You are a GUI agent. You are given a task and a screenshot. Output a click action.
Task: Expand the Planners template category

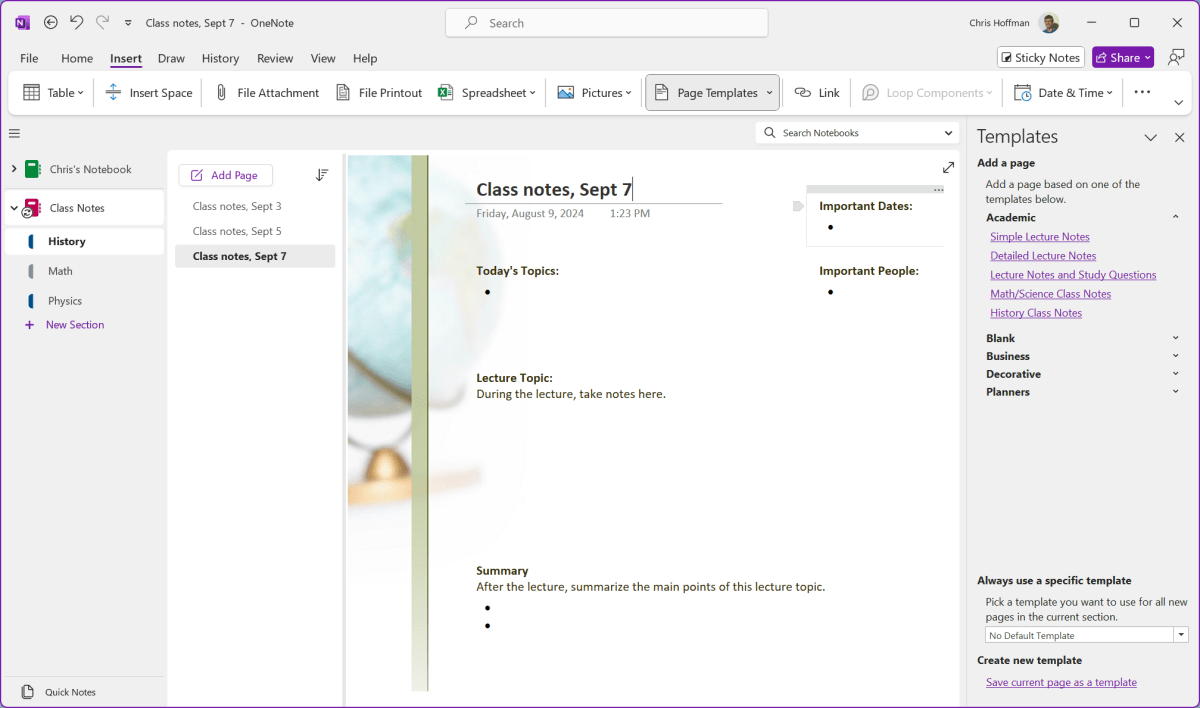click(x=1175, y=391)
